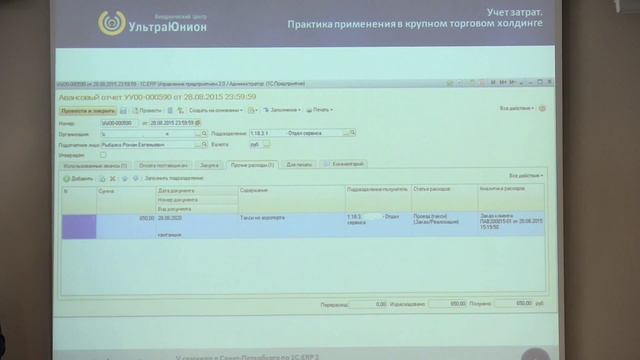Screen dimensions: 640x360
Task: Click 'Провести и закрыть' button
Action: (x=88, y=111)
